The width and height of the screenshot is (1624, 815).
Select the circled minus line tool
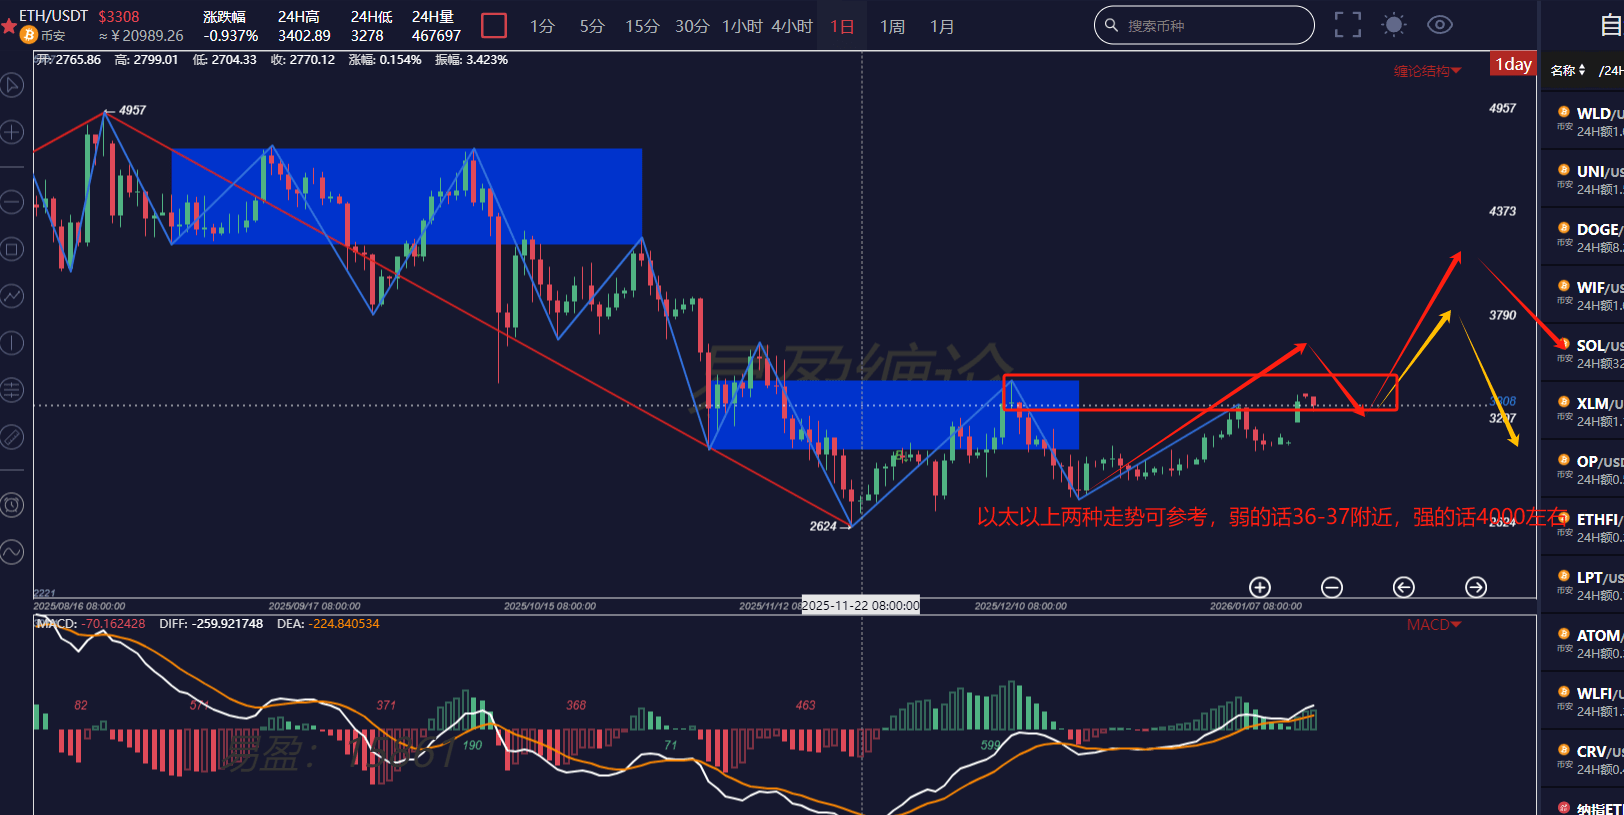coord(11,202)
